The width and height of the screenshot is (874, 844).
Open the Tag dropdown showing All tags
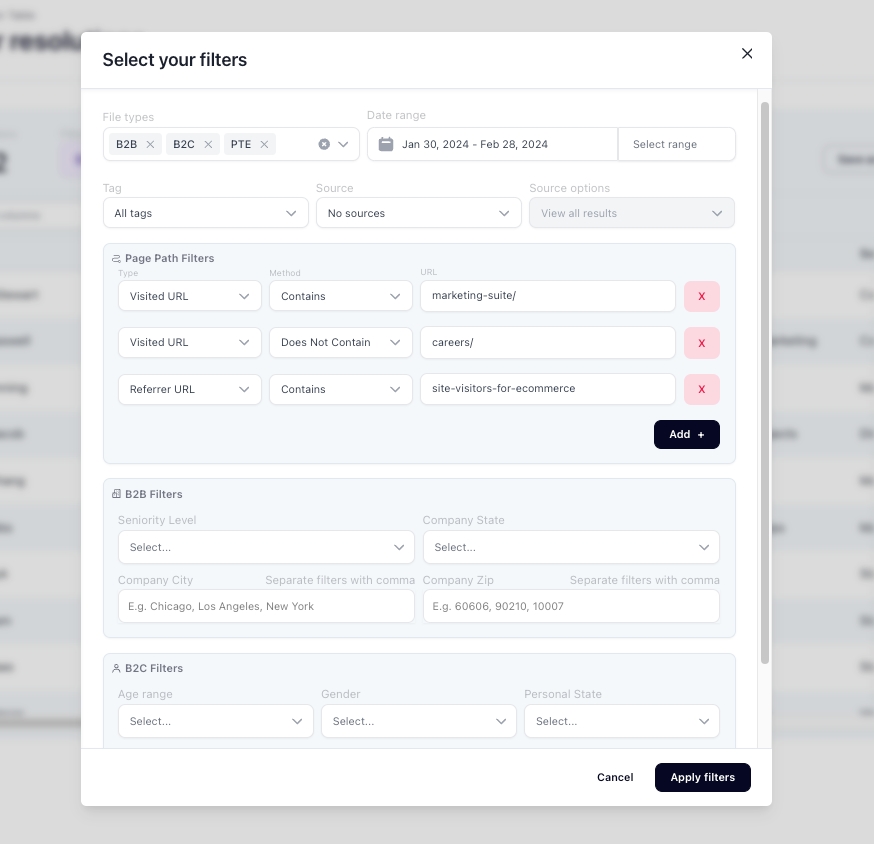tap(205, 213)
